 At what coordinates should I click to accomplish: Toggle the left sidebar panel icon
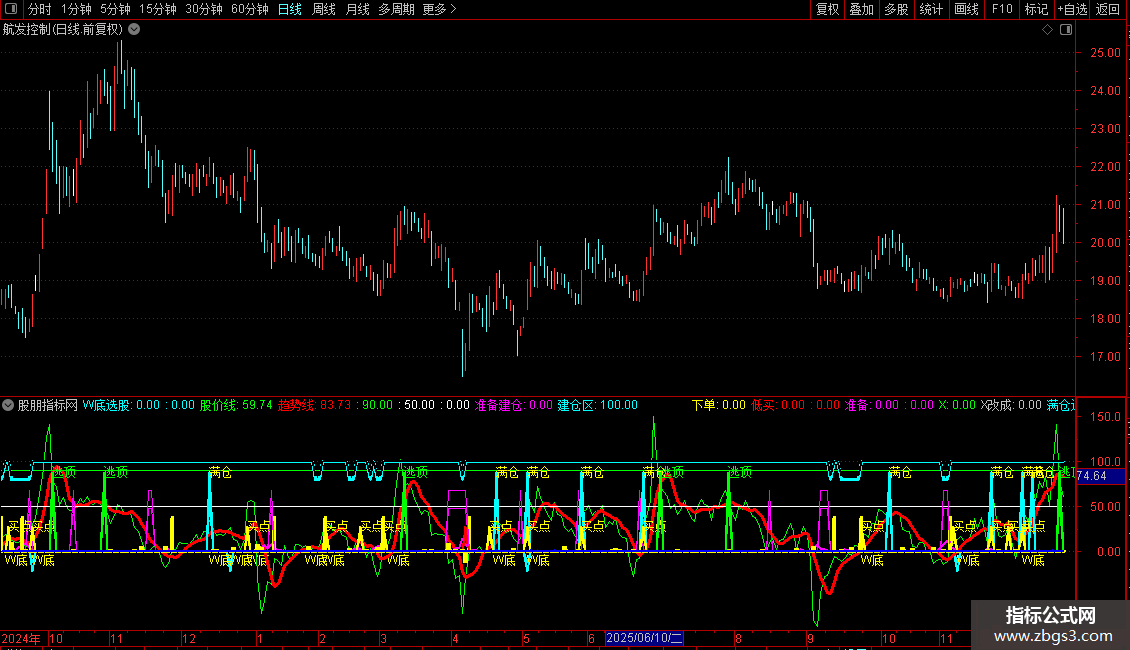pos(11,9)
